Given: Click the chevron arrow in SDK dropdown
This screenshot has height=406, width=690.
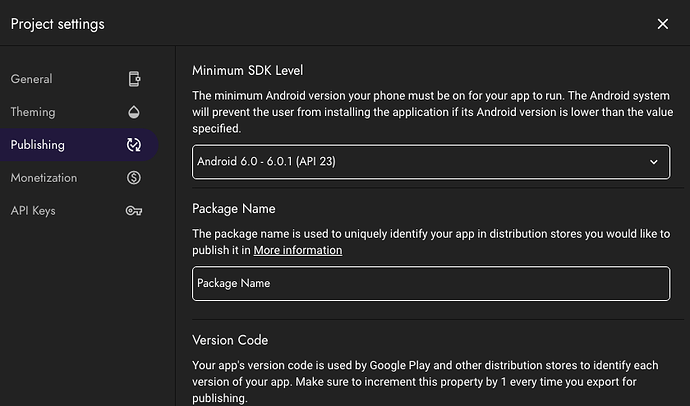Looking at the screenshot, I should point(654,161).
